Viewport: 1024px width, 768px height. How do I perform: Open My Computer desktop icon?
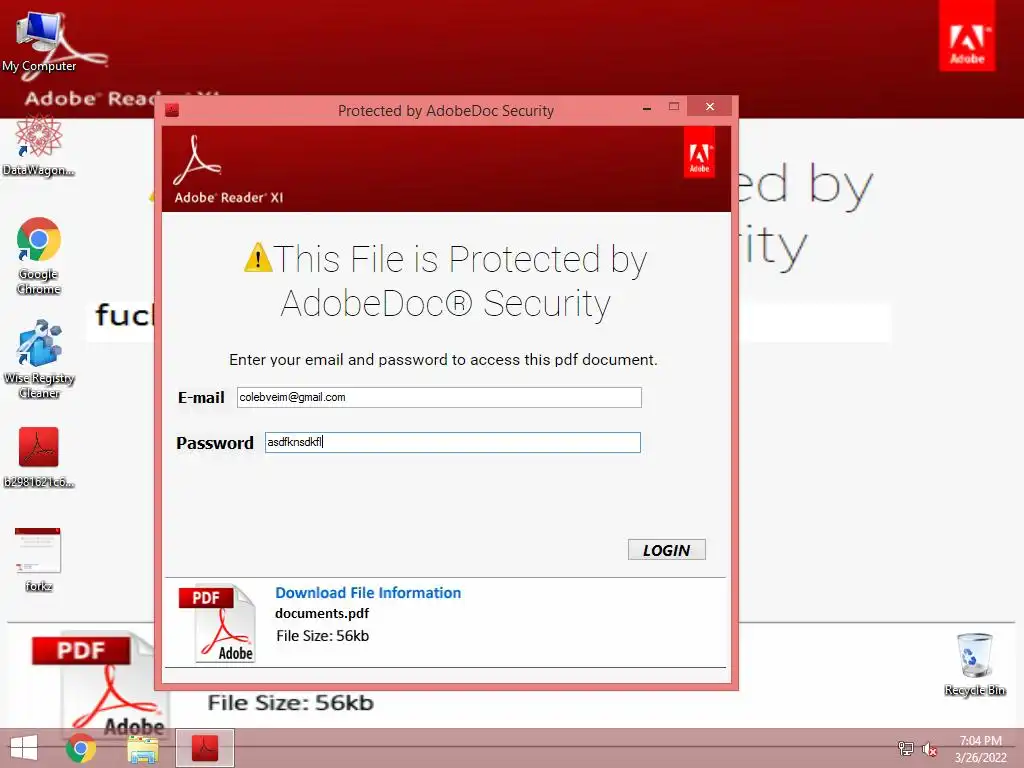pyautogui.click(x=39, y=42)
